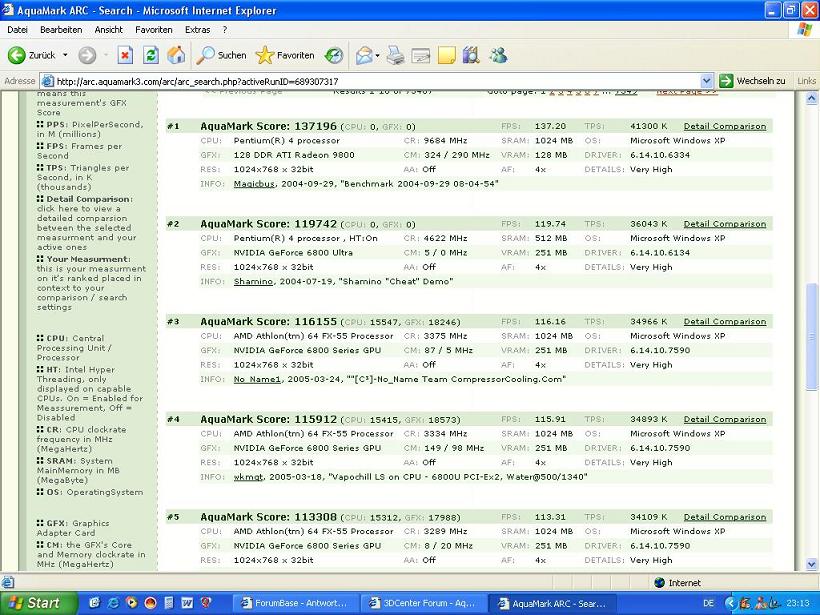820x615 pixels.
Task: Click the AquaMark ARC taskbar button
Action: point(552,603)
